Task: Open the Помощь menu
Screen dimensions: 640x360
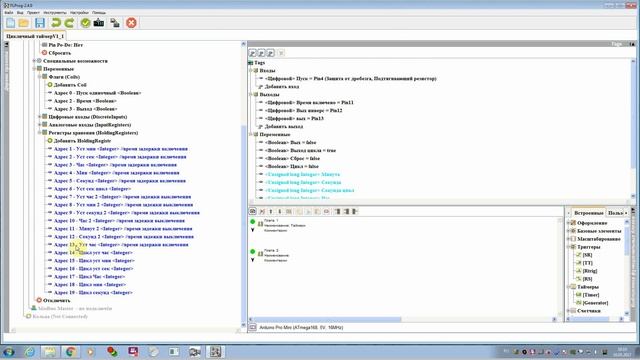Action: click(x=99, y=13)
